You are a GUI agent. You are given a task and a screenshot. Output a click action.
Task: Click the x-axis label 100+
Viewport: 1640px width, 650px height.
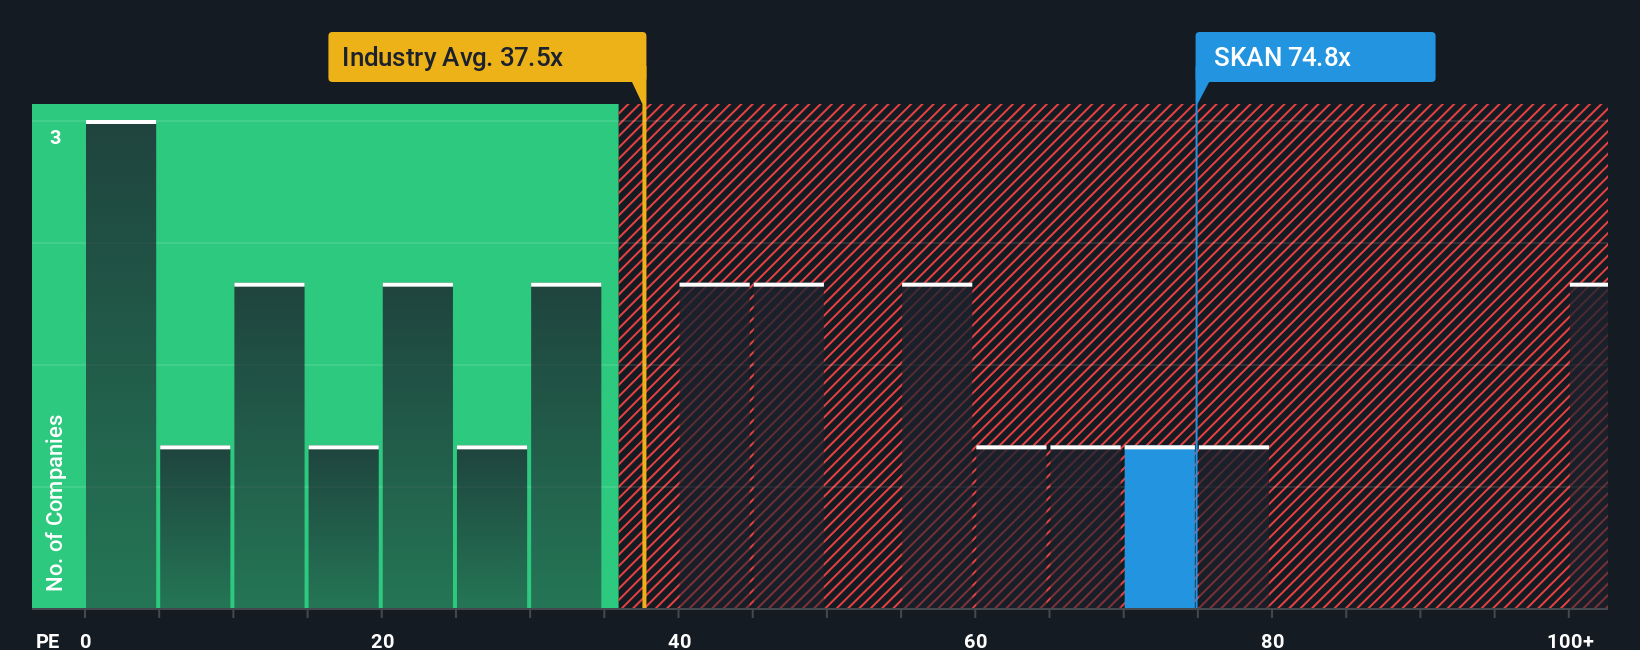tap(1570, 641)
